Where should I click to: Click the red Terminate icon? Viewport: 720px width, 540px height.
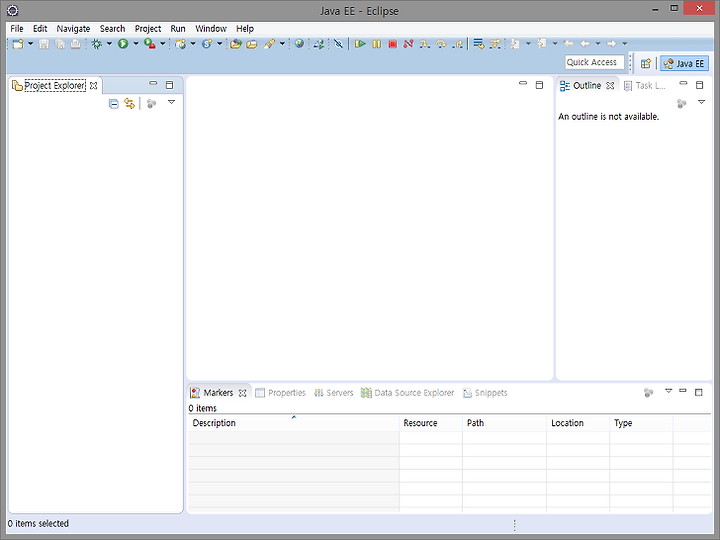pos(393,44)
